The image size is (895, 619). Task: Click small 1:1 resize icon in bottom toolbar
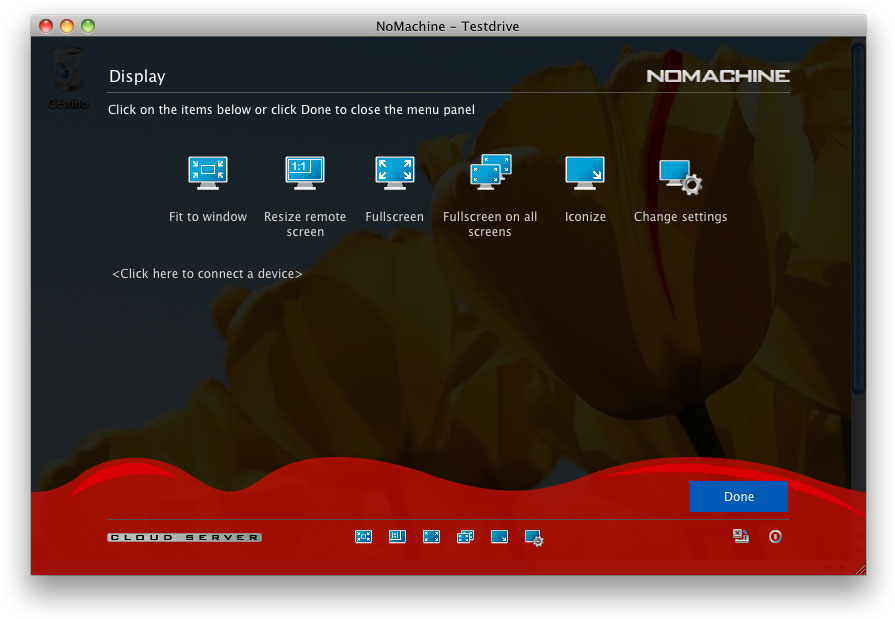(397, 537)
